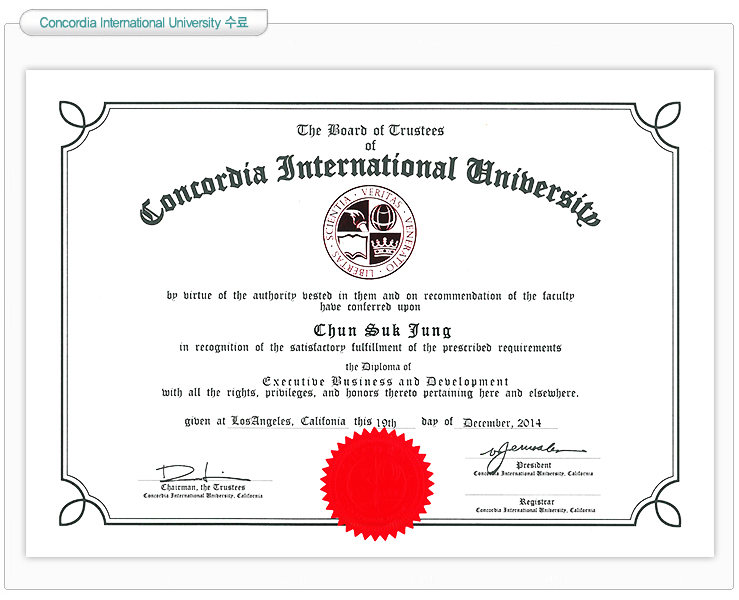Click 'the Diploma of' text
Screen dimensions: 739x600
[378, 367]
